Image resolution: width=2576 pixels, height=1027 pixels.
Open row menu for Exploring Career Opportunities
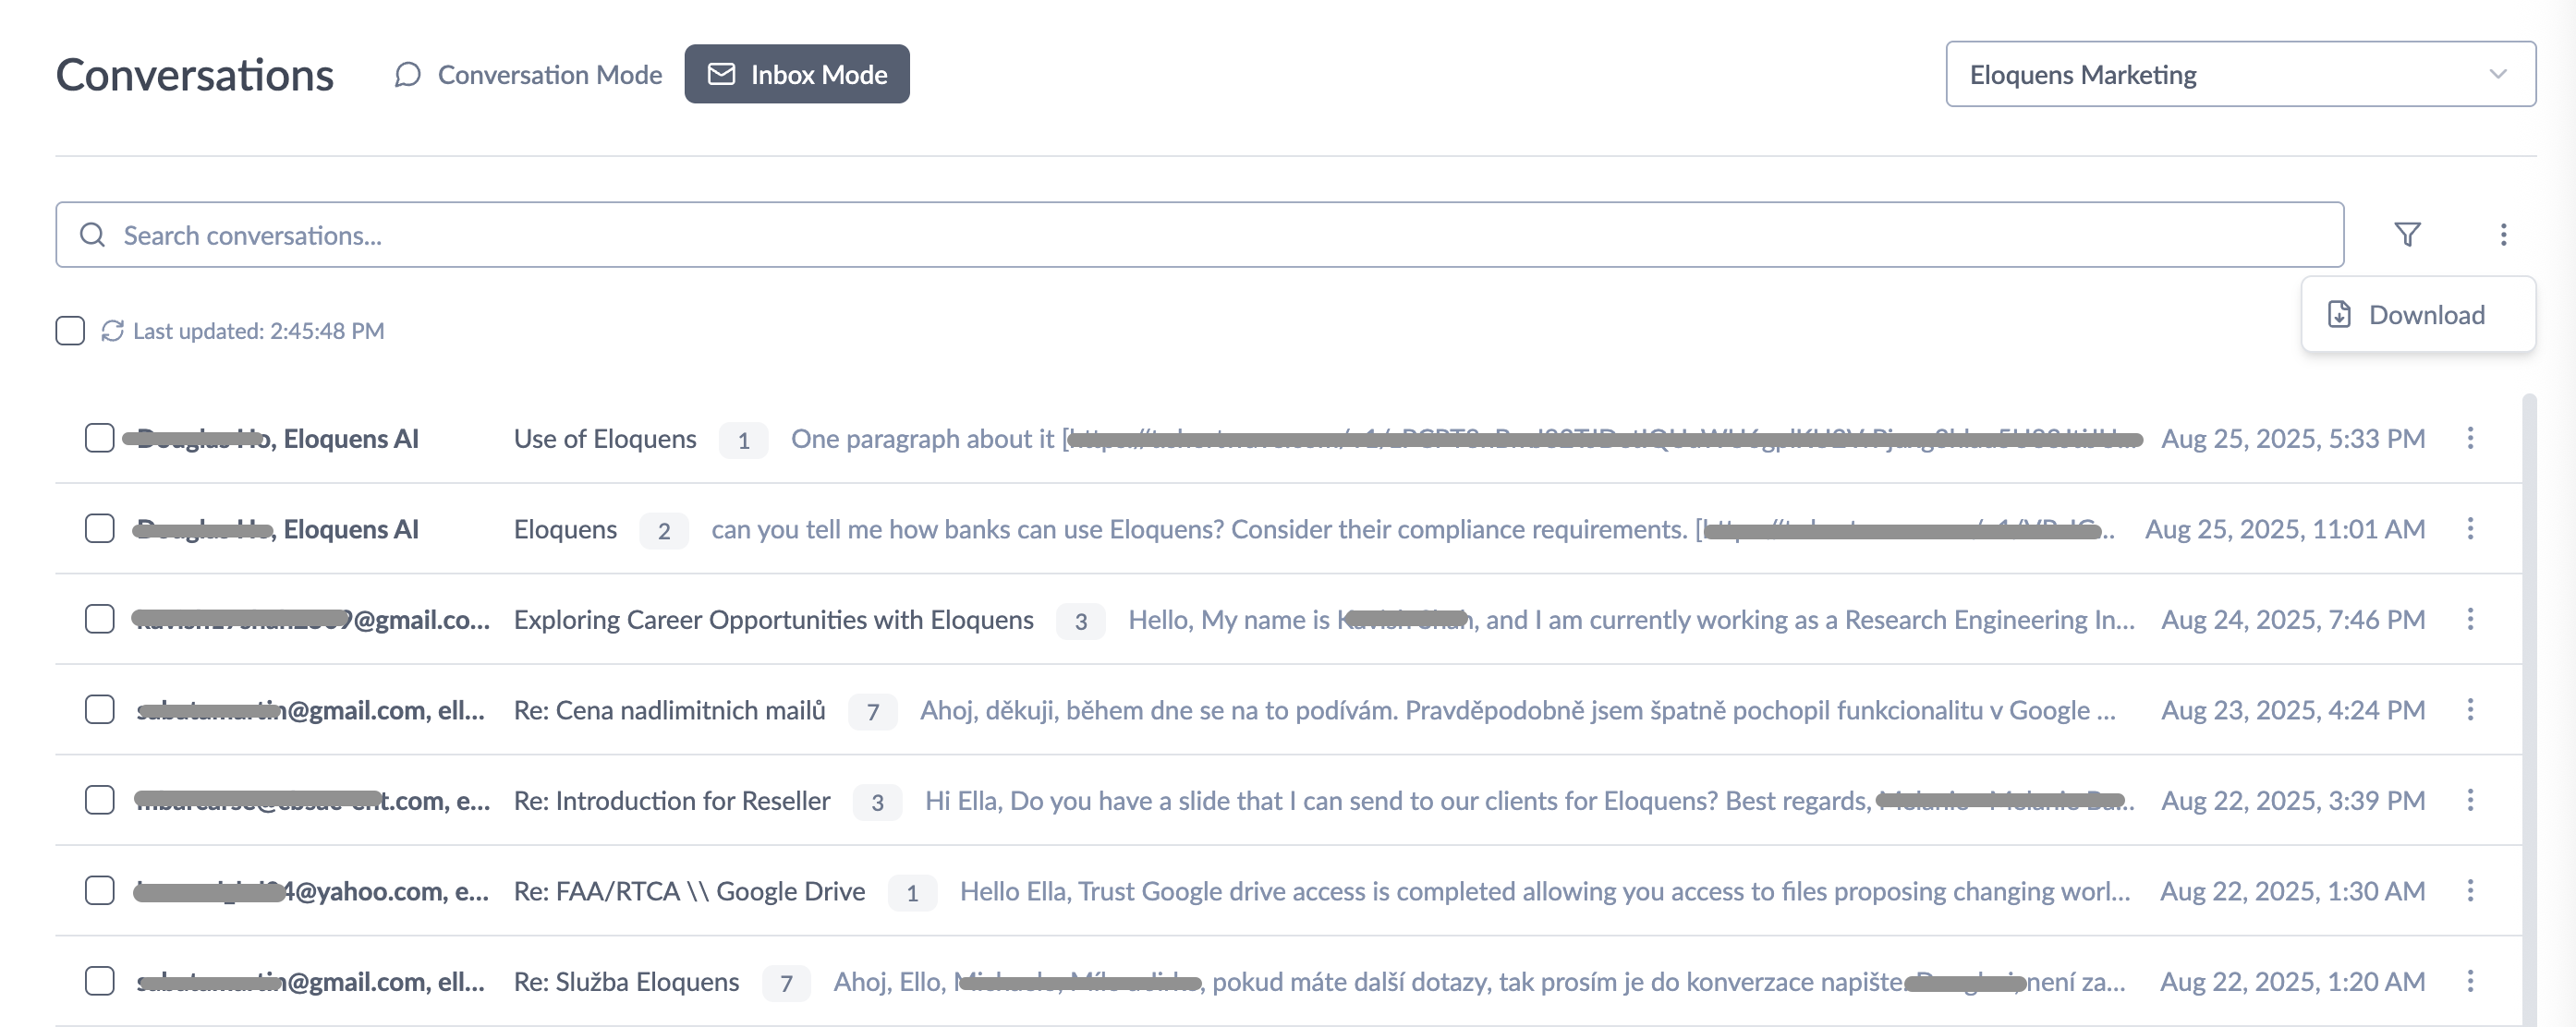tap(2470, 619)
